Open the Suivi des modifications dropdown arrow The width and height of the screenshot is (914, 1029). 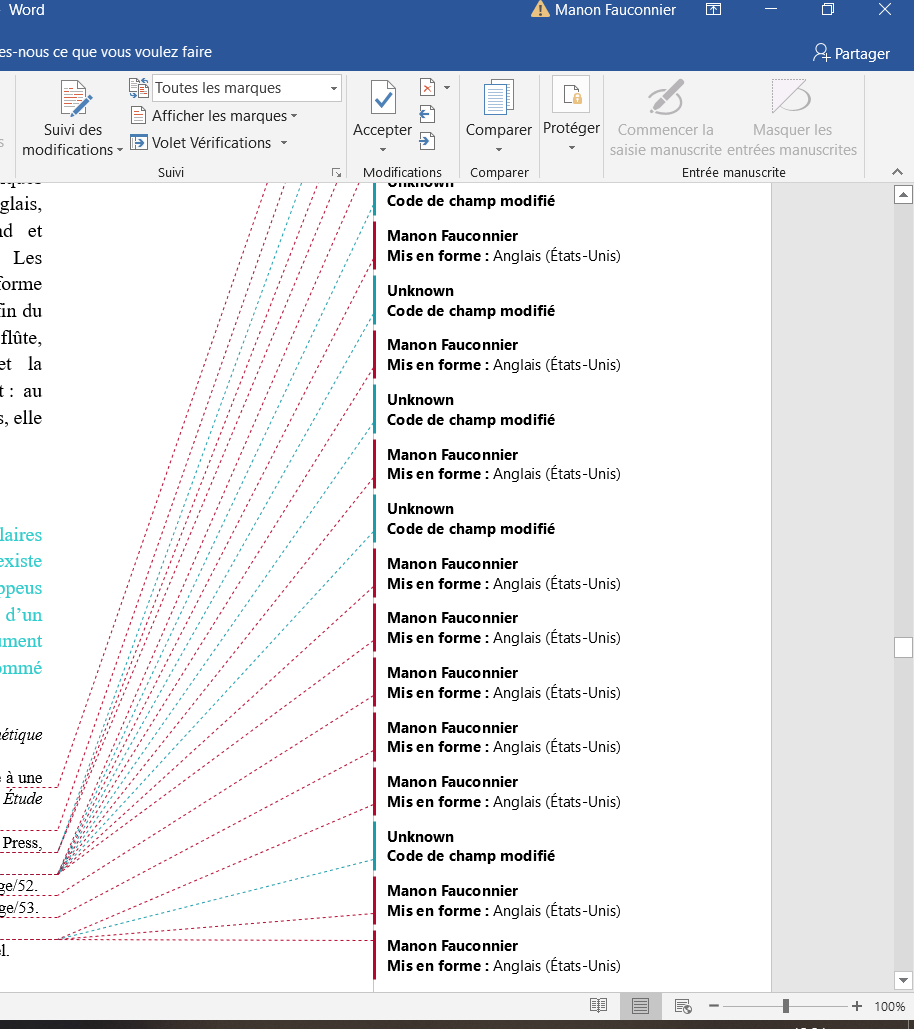[119, 150]
